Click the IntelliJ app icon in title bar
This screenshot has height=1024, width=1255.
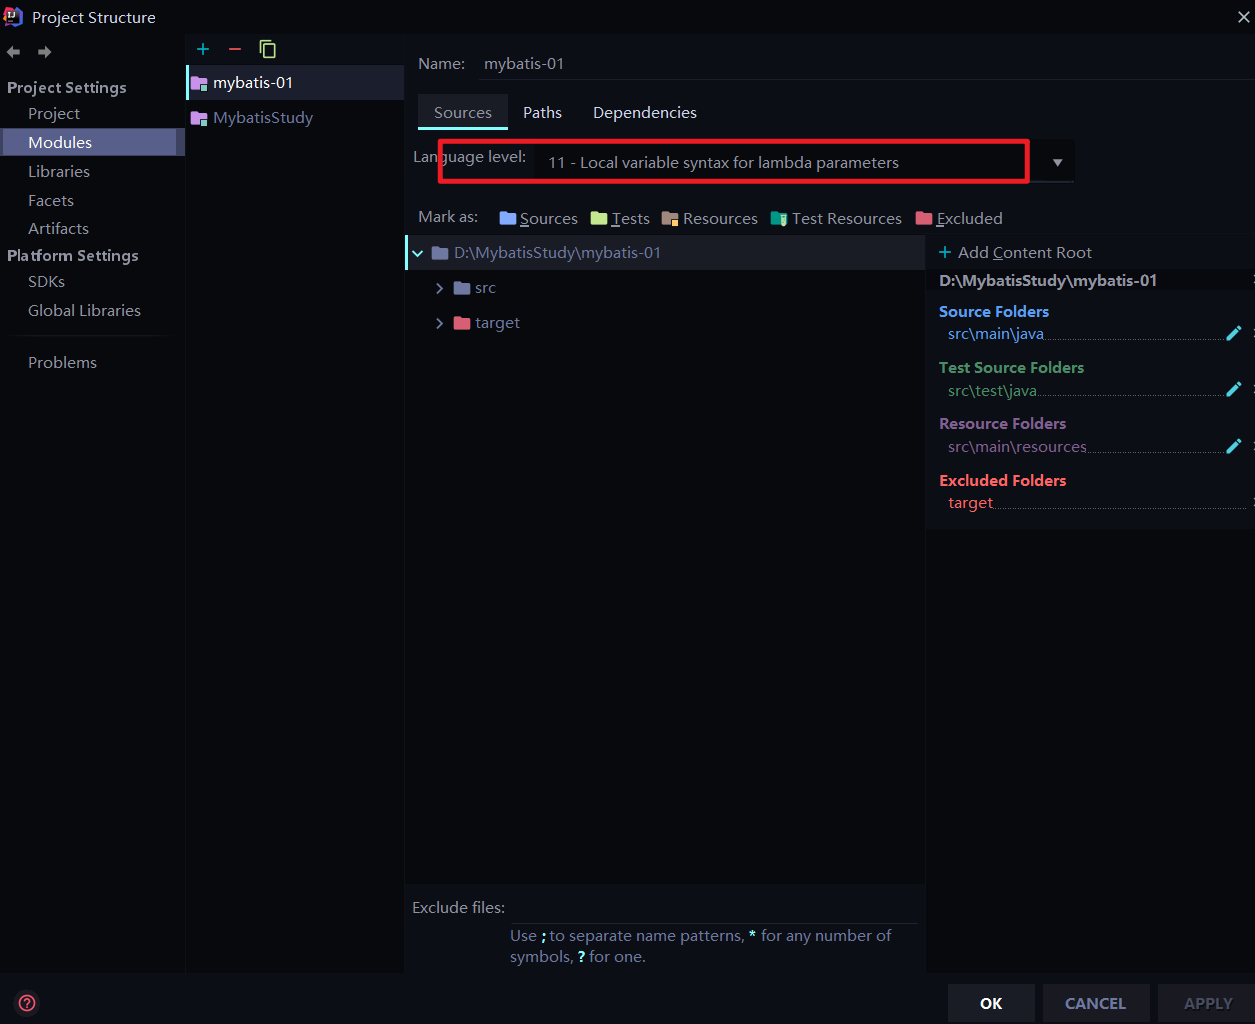14,16
